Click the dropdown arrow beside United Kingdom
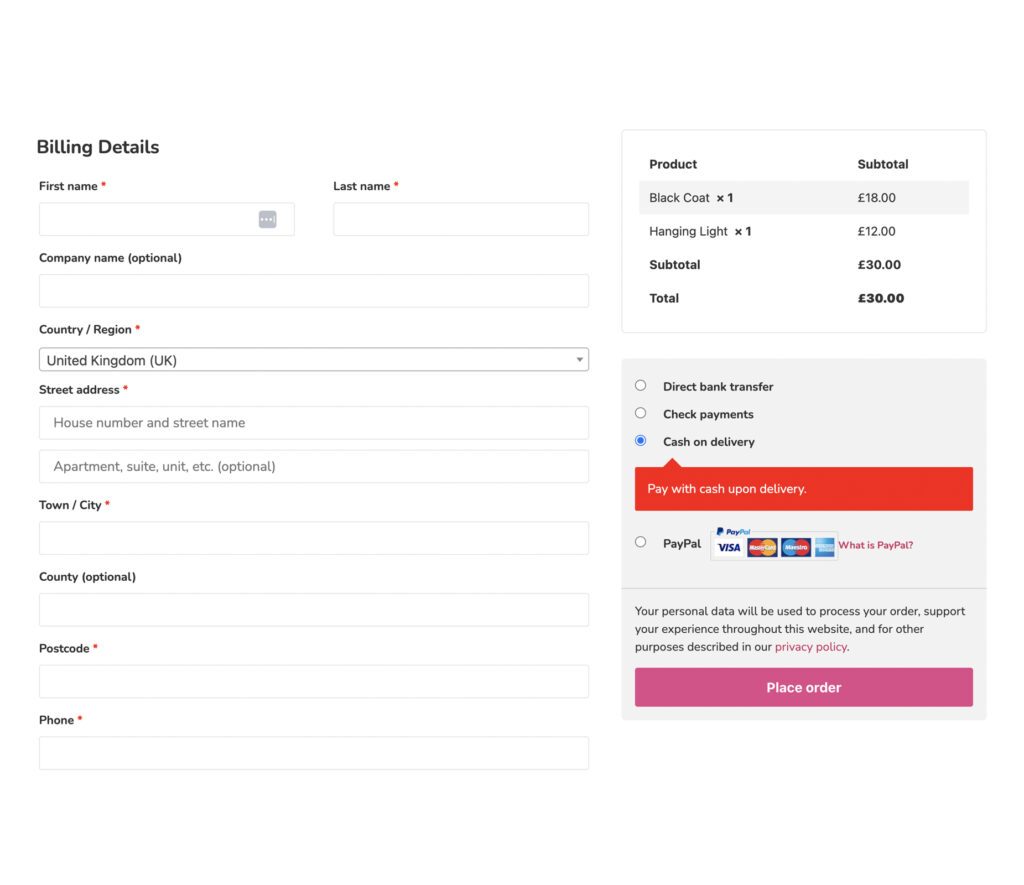The width and height of the screenshot is (1024, 885). (x=579, y=360)
